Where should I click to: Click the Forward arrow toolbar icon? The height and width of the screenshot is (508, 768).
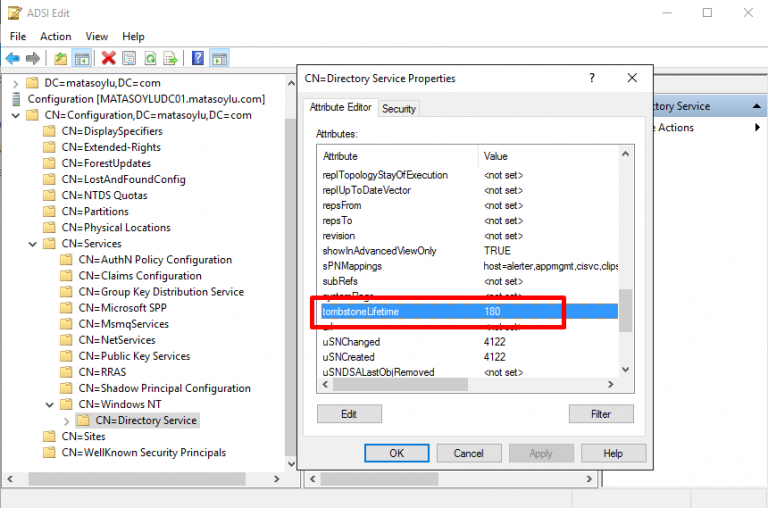click(x=33, y=59)
